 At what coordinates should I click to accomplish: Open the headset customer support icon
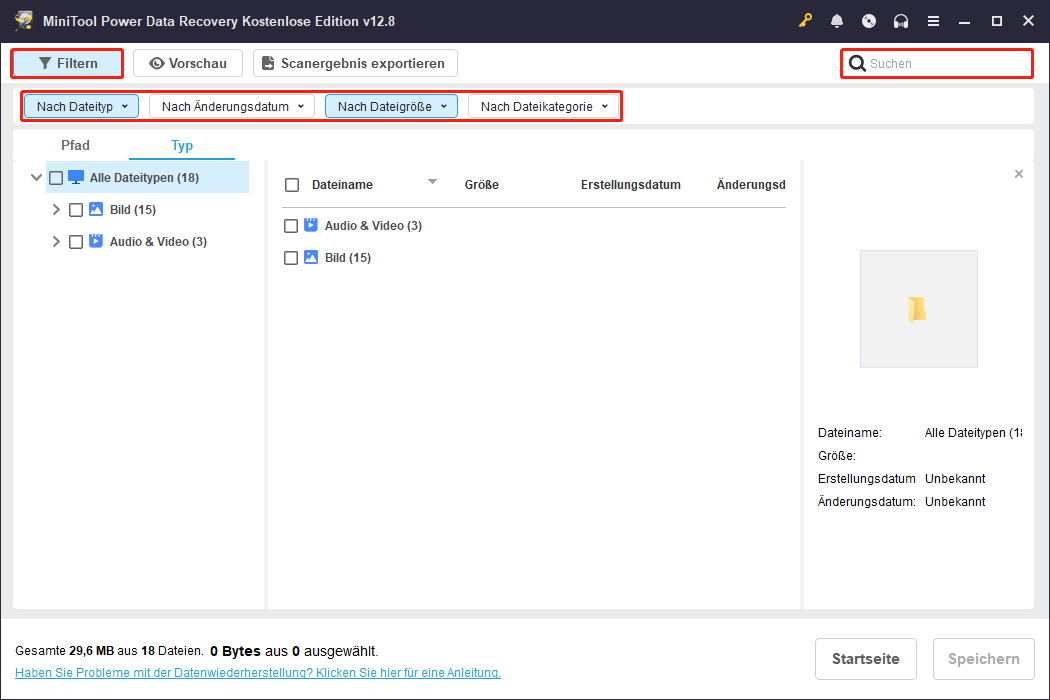900,20
